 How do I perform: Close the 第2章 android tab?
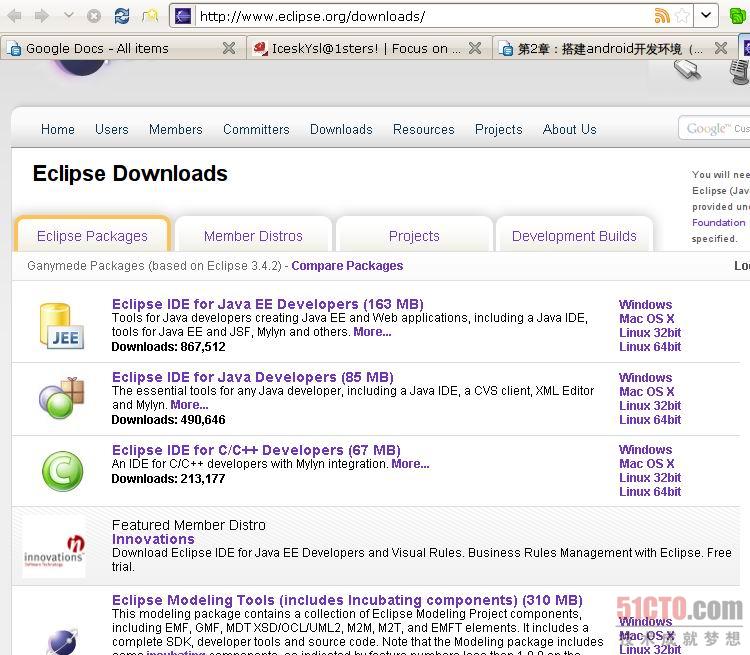[721, 48]
